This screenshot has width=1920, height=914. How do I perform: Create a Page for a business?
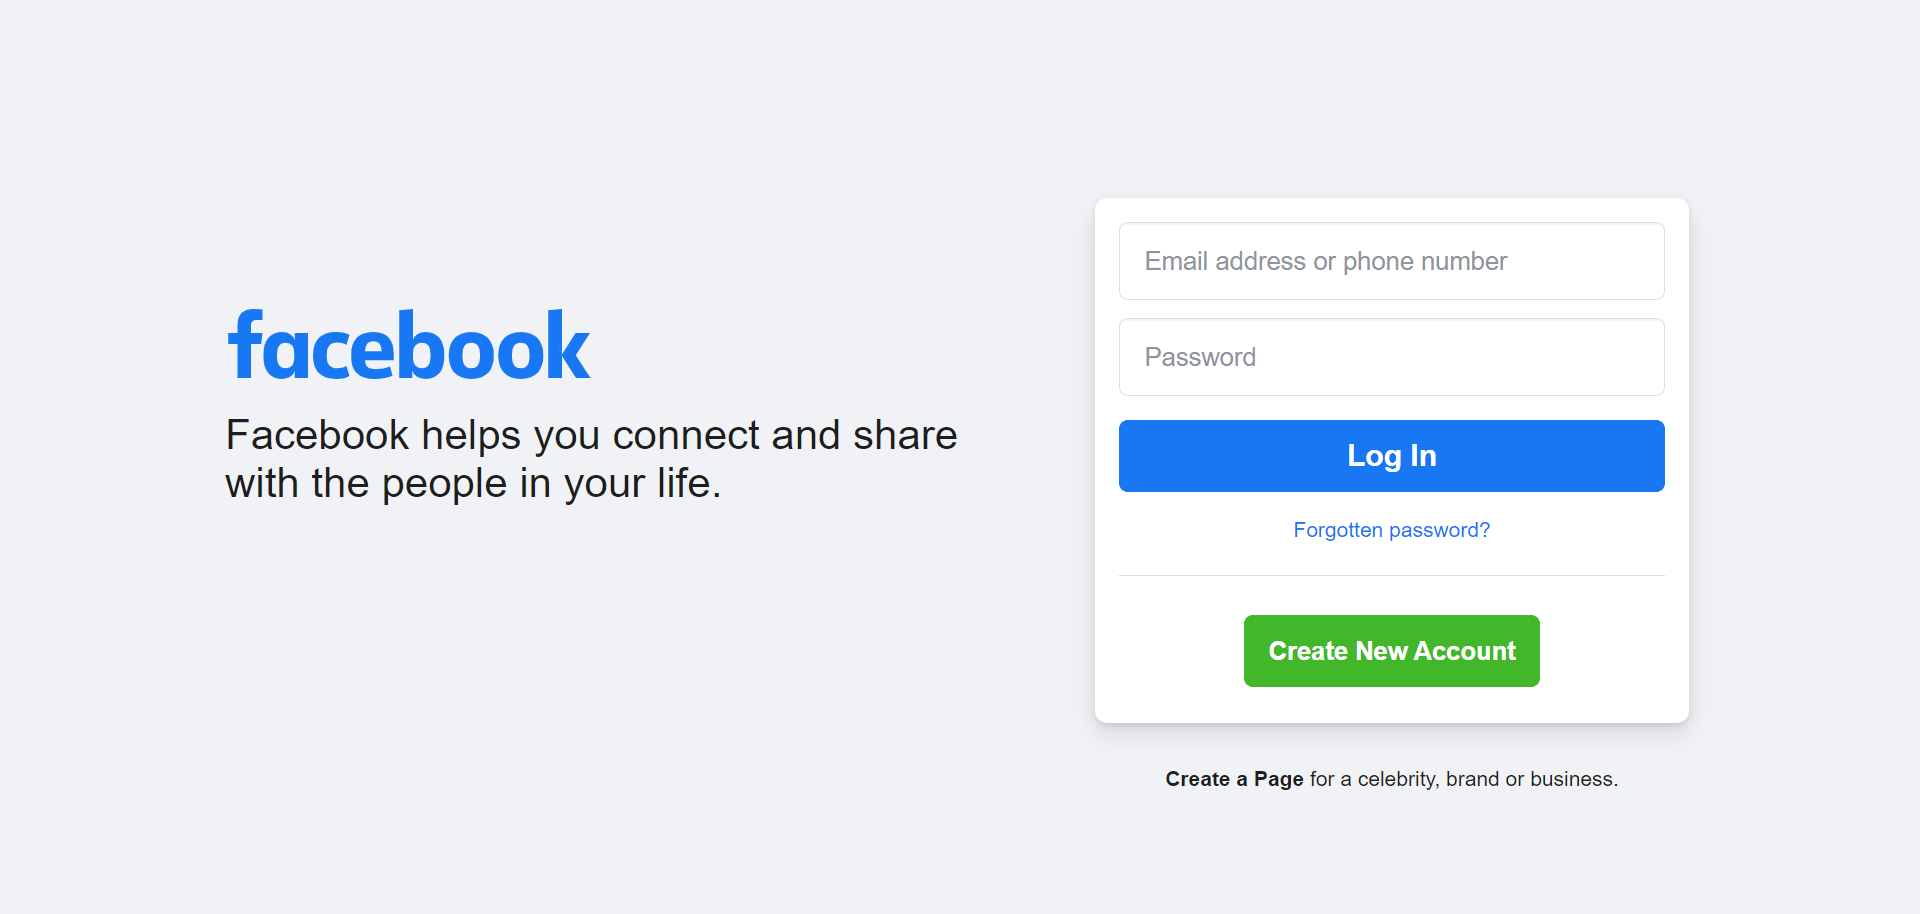[x=1234, y=779]
